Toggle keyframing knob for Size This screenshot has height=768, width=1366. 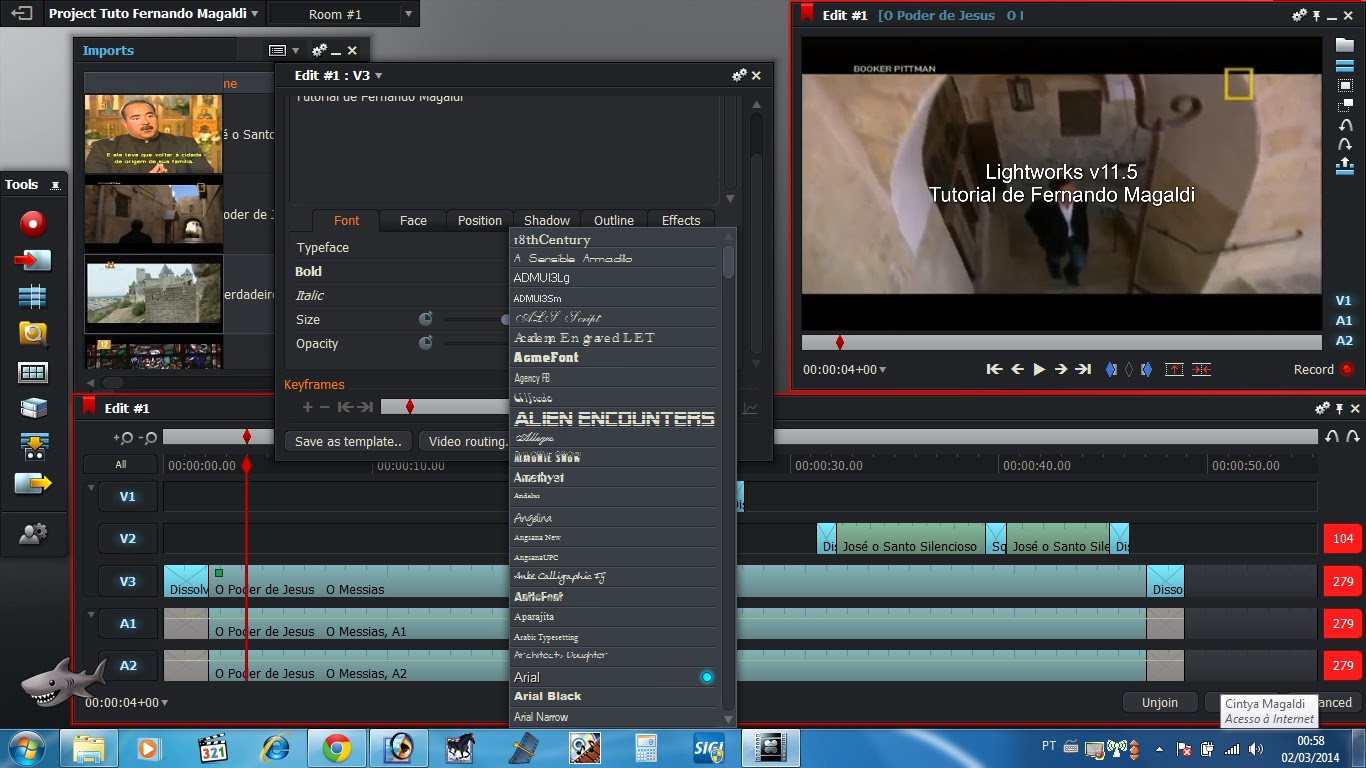426,319
